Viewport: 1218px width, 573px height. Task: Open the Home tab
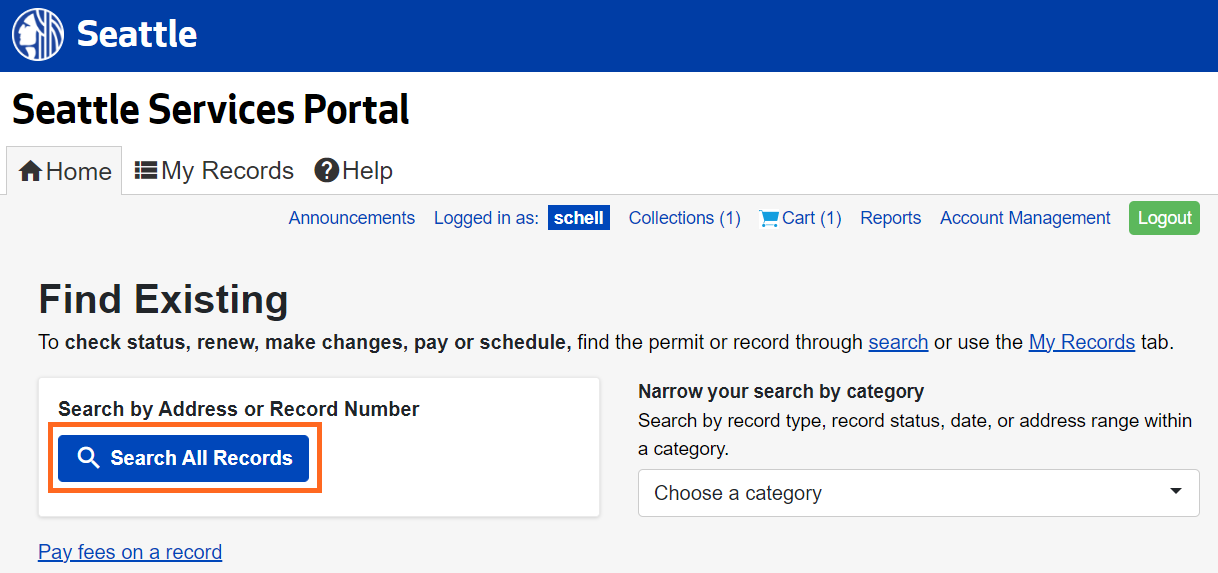65,171
